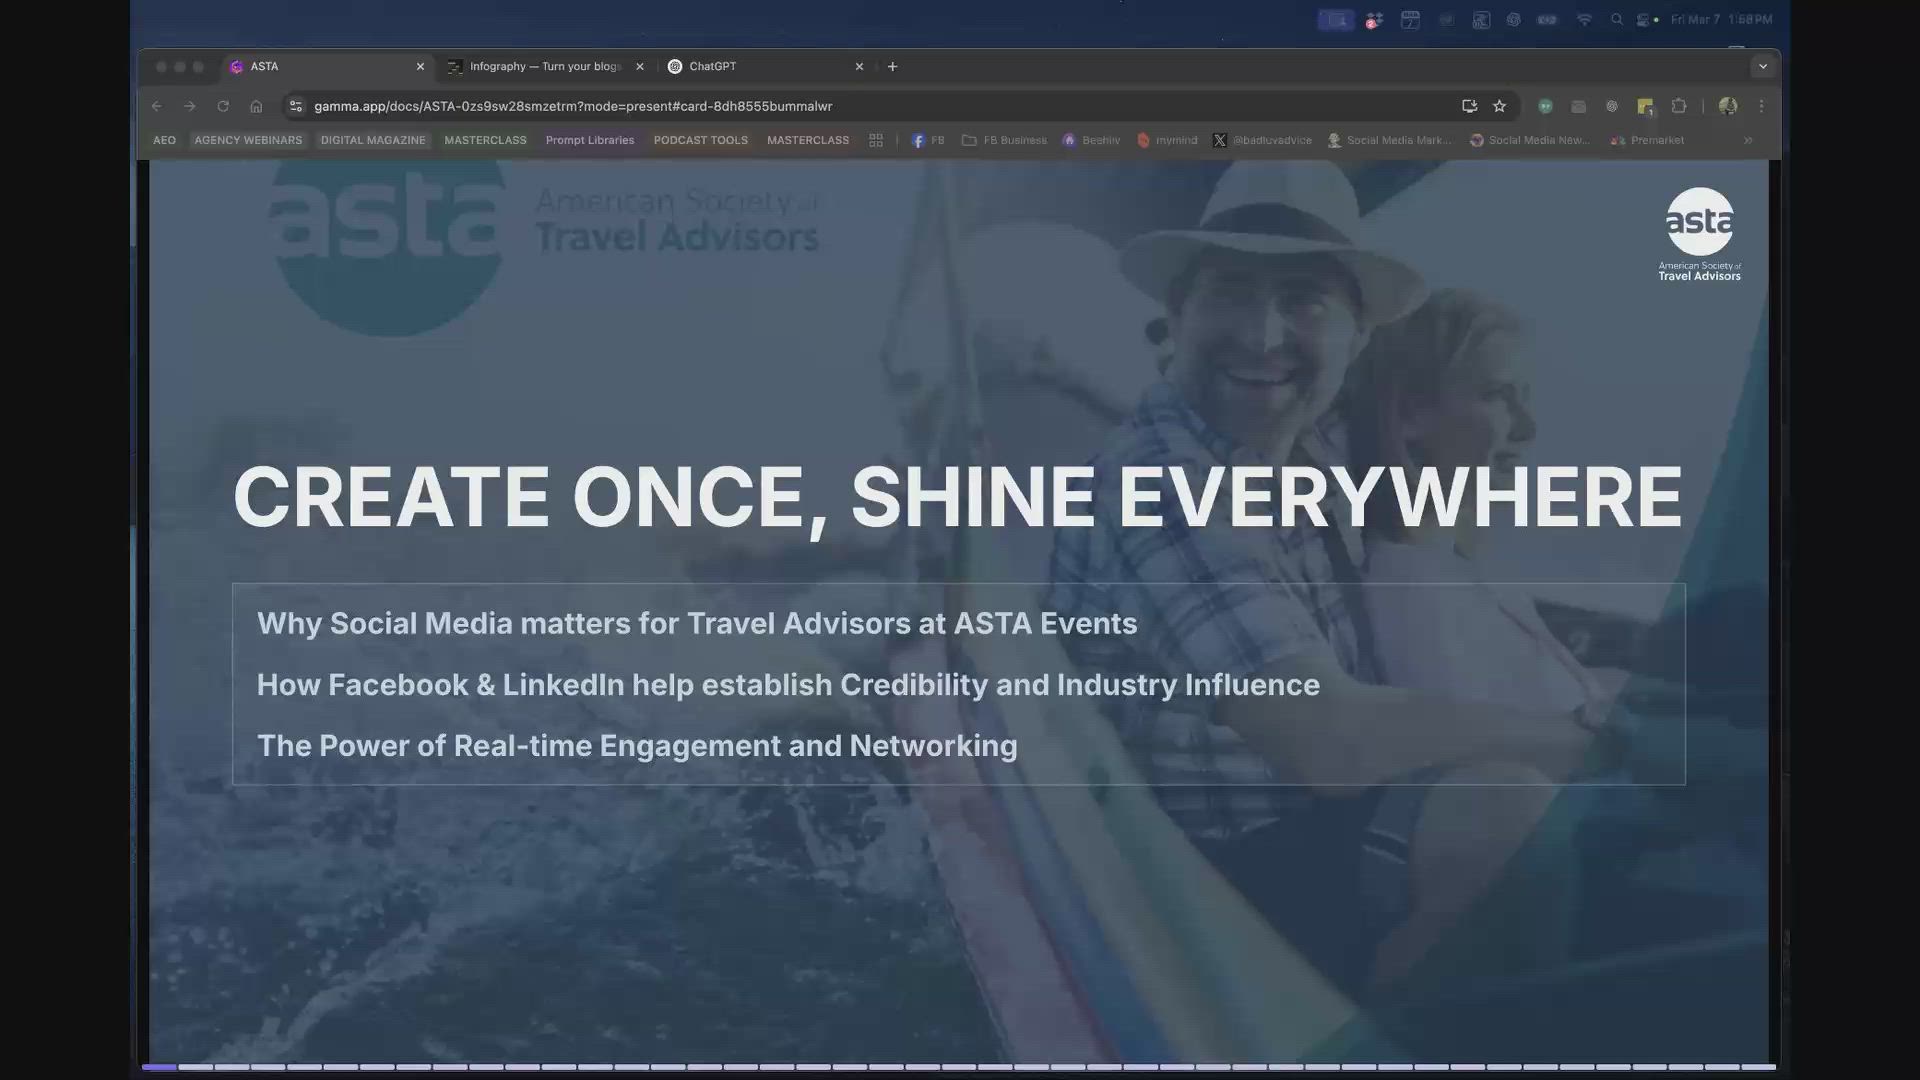
Task: Click the first slide marker in progress bar
Action: click(157, 1068)
